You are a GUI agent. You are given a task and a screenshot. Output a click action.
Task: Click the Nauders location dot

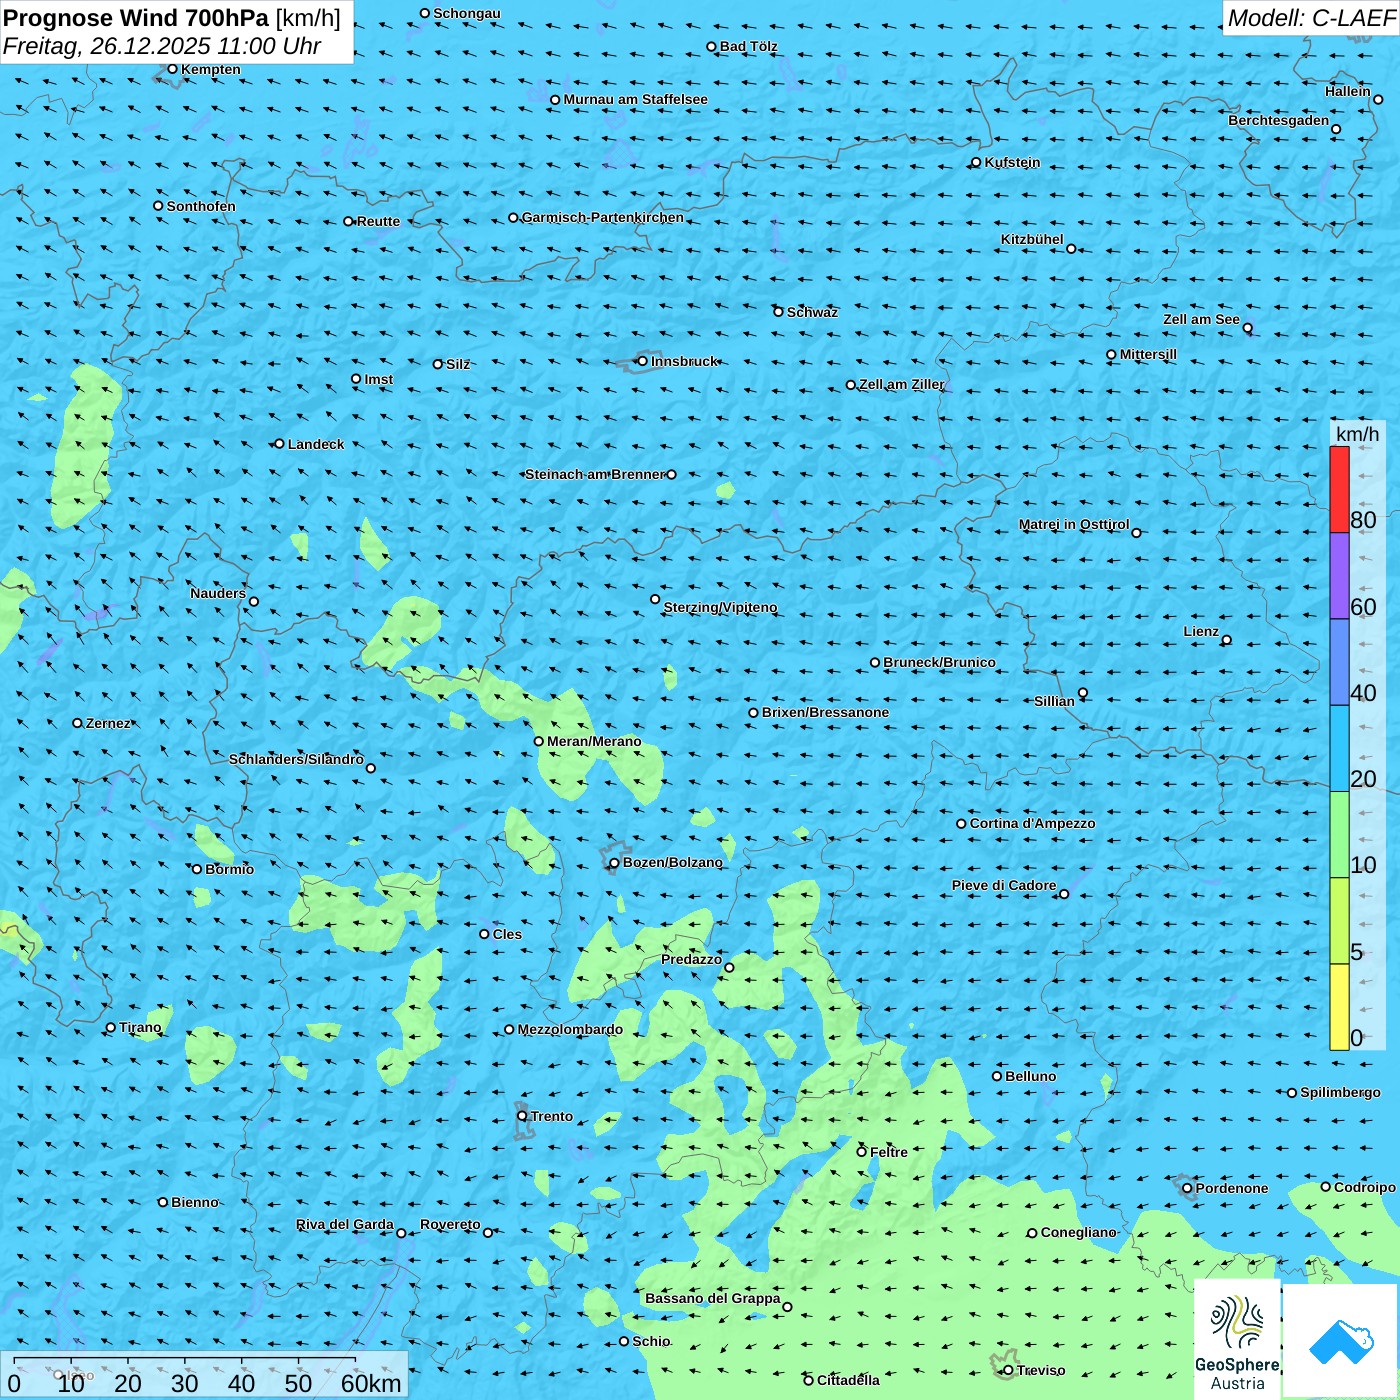(254, 601)
